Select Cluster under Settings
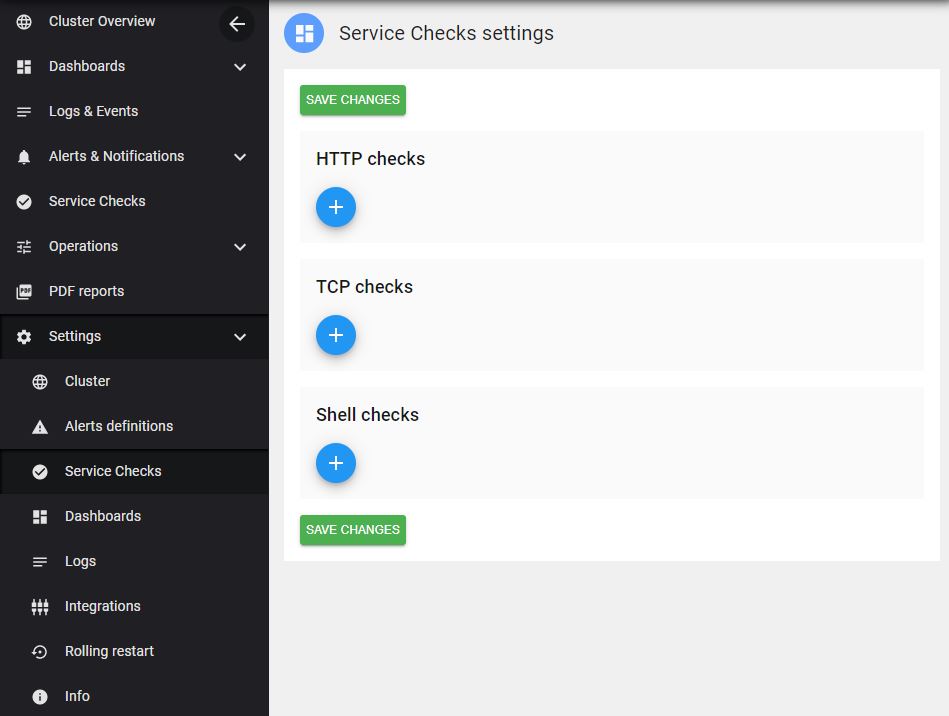 click(x=87, y=381)
